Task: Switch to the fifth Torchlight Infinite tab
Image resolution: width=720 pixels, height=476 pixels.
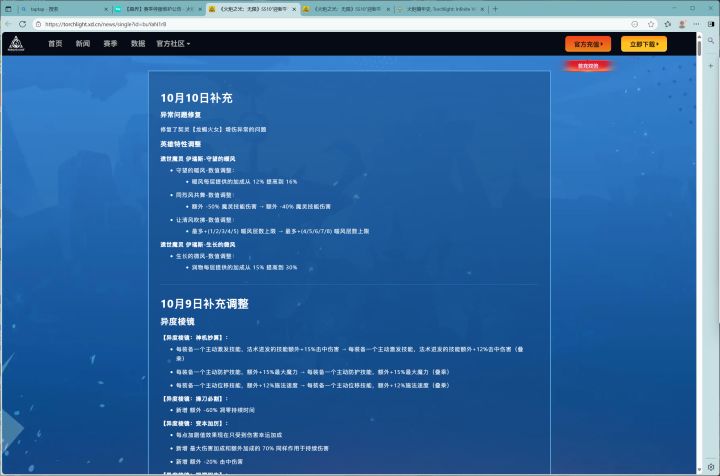Action: 441,9
